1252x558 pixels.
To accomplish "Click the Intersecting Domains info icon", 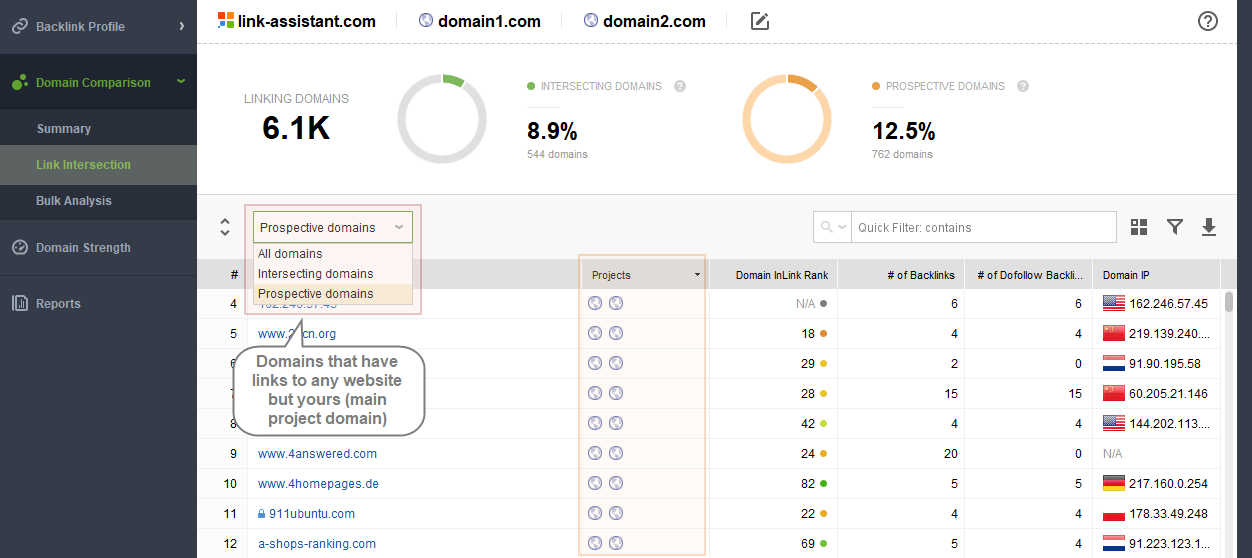I will click(680, 86).
